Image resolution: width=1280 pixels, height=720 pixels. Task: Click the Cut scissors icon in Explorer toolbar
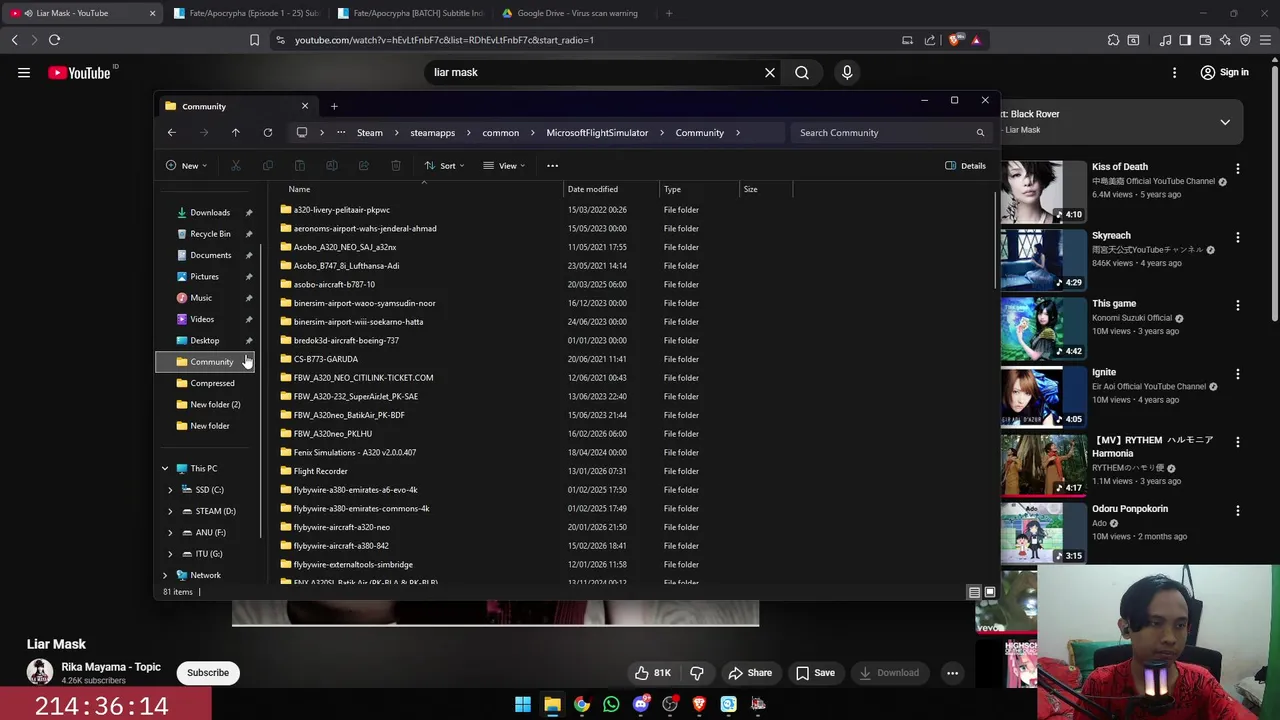[236, 165]
